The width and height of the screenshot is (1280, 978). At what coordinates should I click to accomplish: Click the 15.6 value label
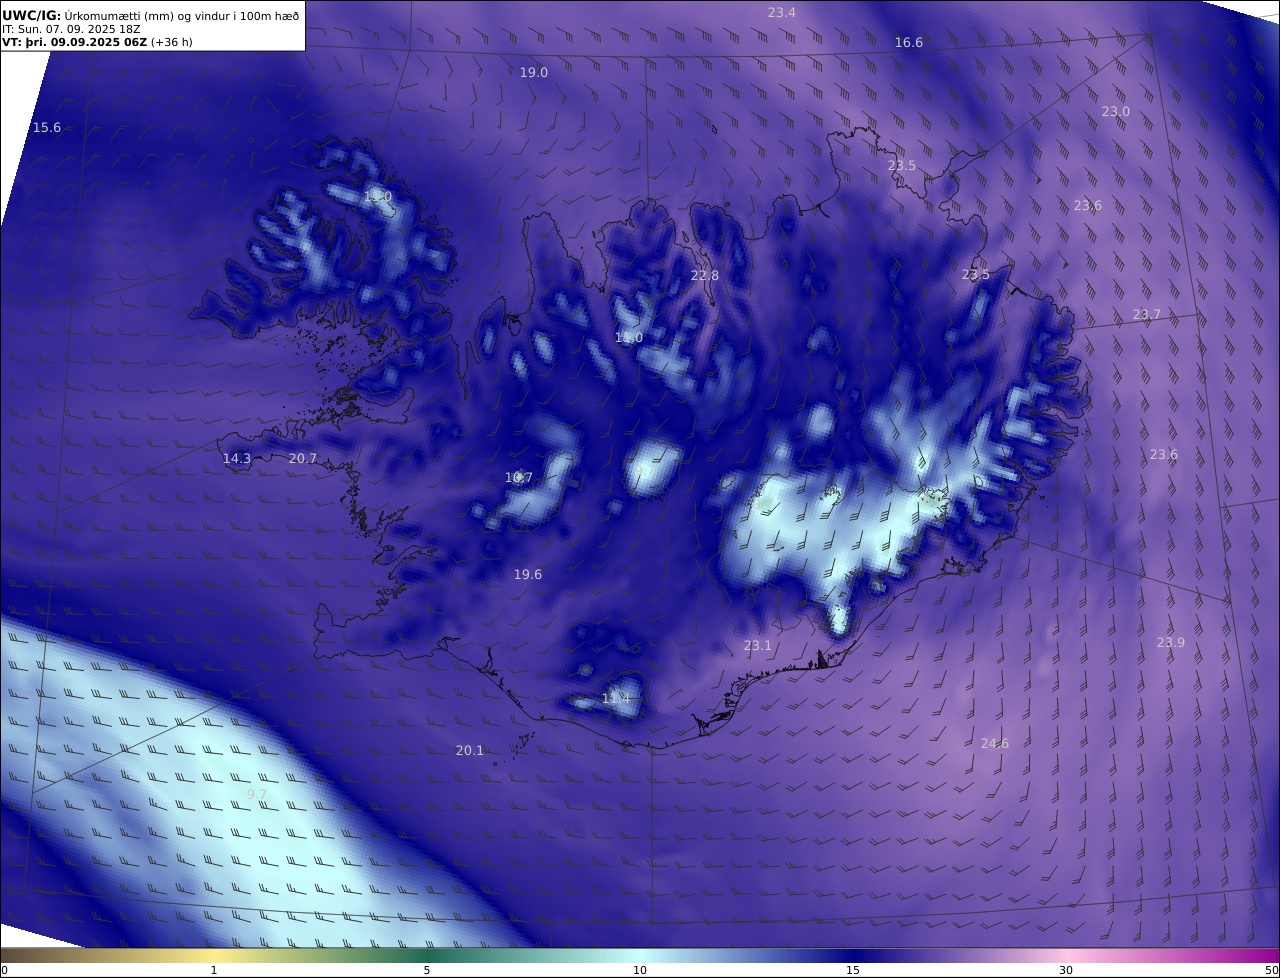coord(47,127)
